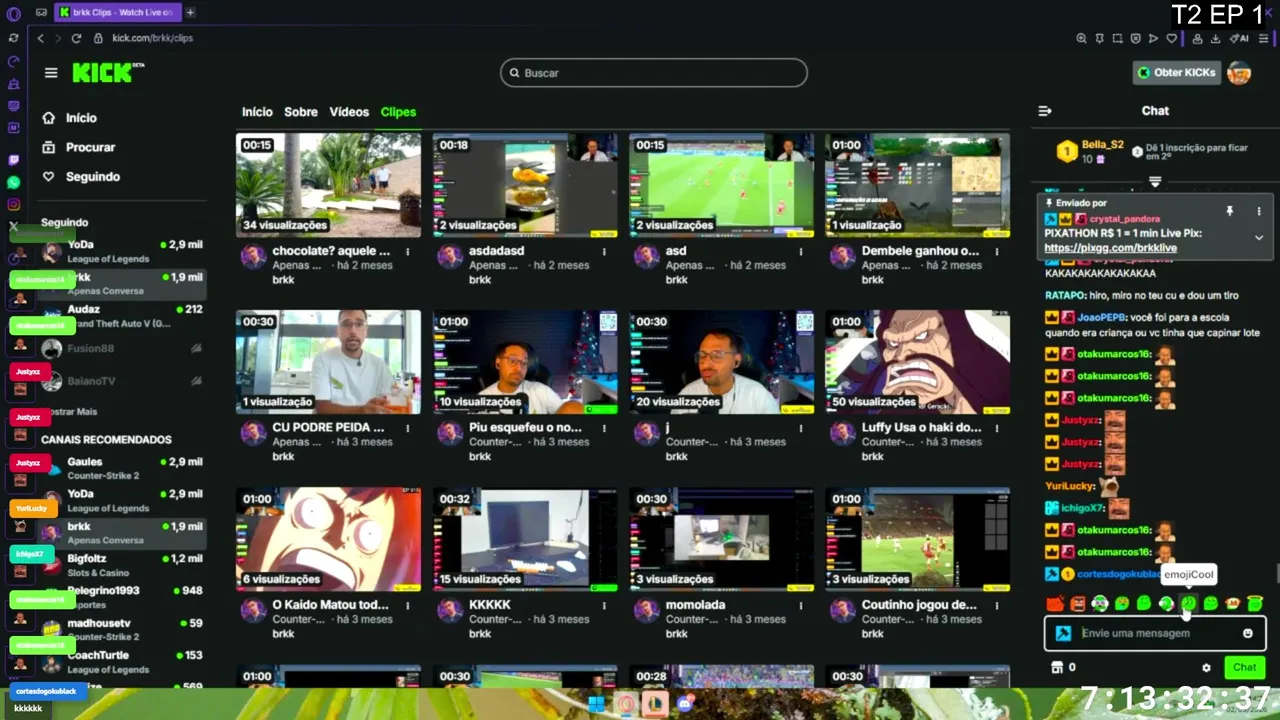Click the pin icon on the pinned message
The image size is (1280, 720).
1230,211
